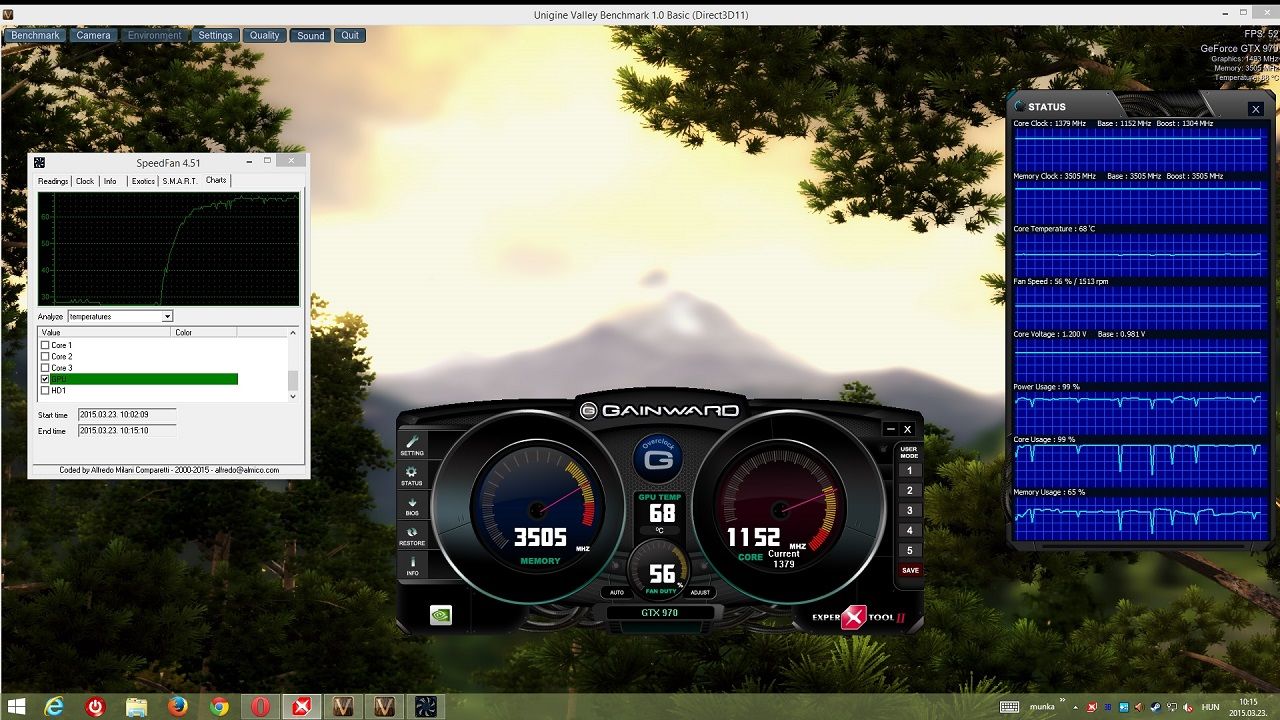The height and width of the screenshot is (720, 1280).
Task: Open the Camera menu in Valley
Action: click(93, 35)
